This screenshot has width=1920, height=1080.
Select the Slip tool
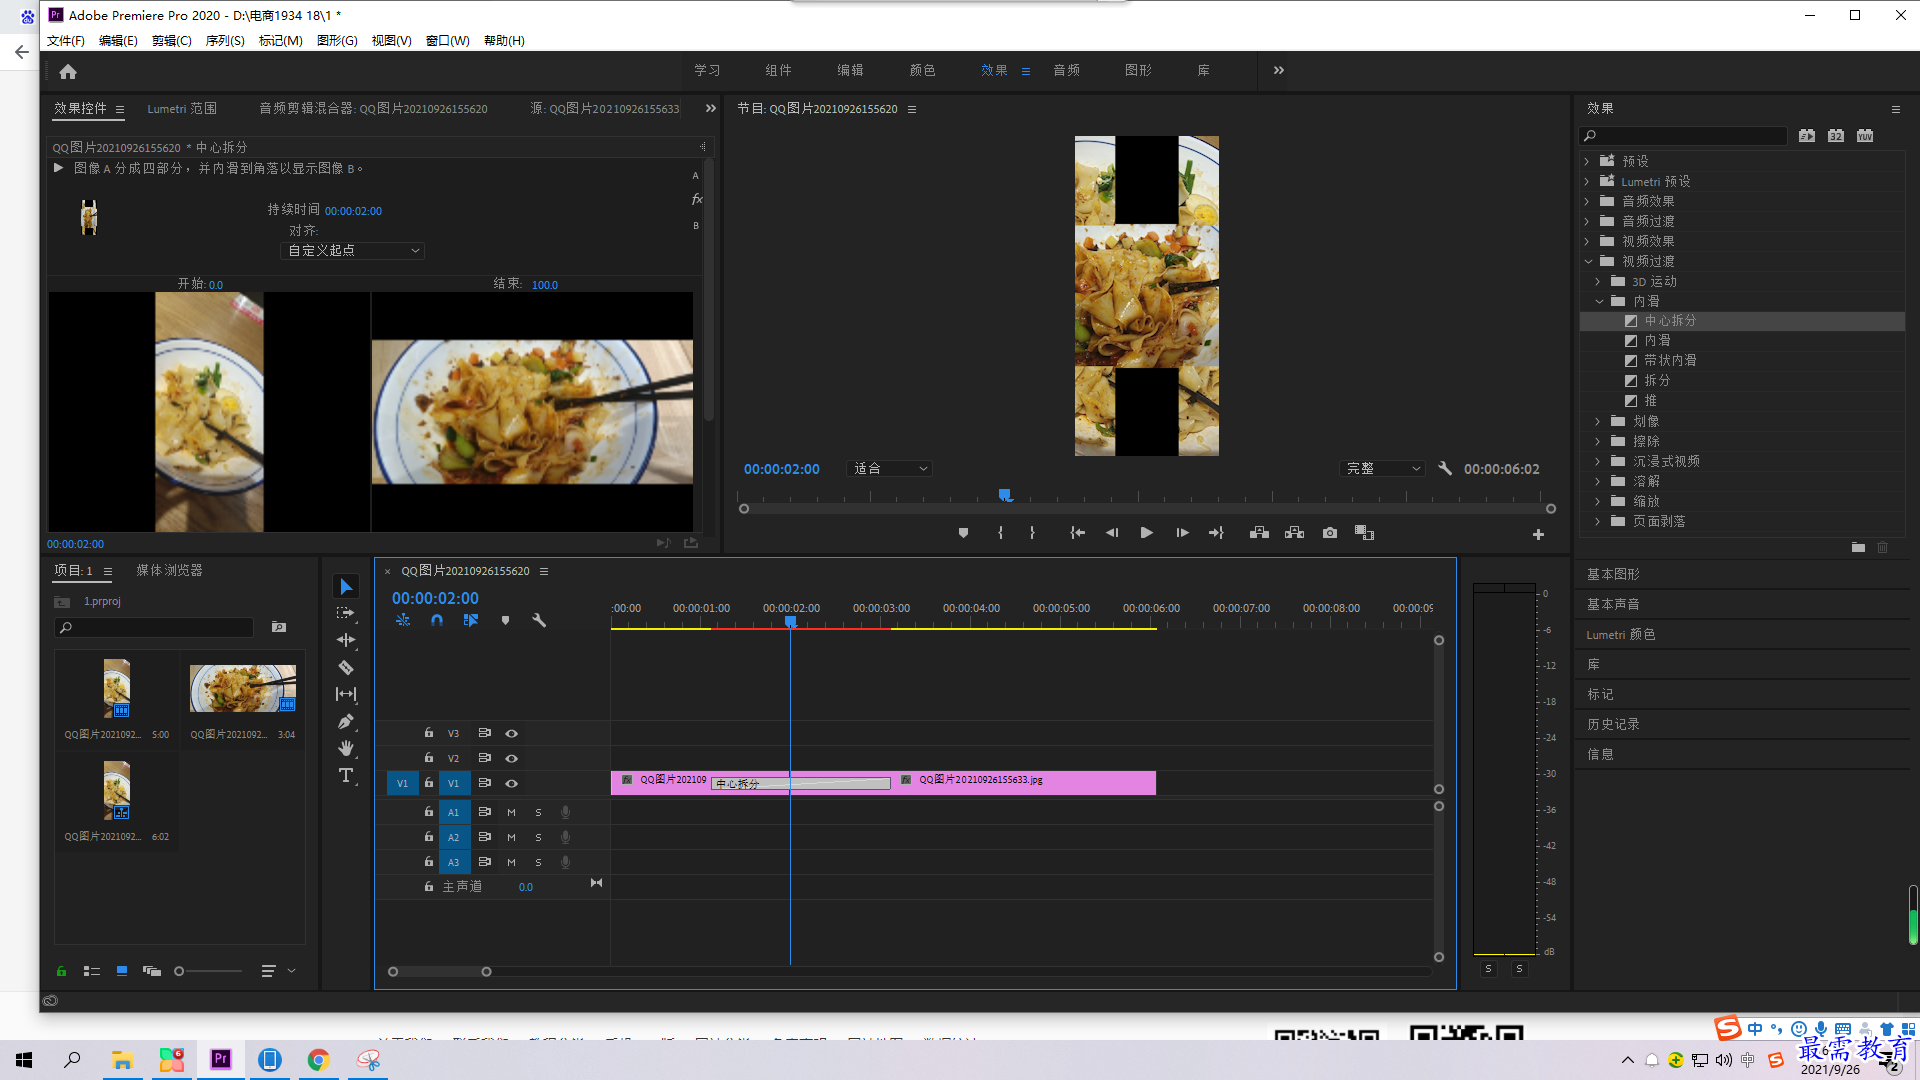coord(346,694)
